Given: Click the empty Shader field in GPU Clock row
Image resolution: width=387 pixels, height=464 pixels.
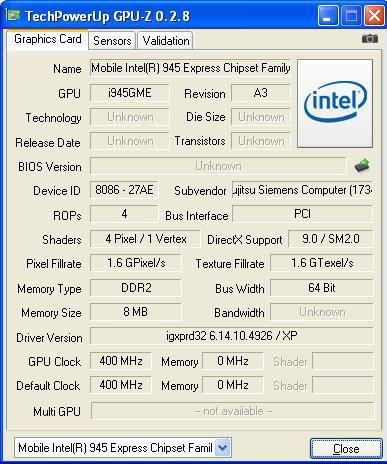Looking at the screenshot, I should point(343,361).
